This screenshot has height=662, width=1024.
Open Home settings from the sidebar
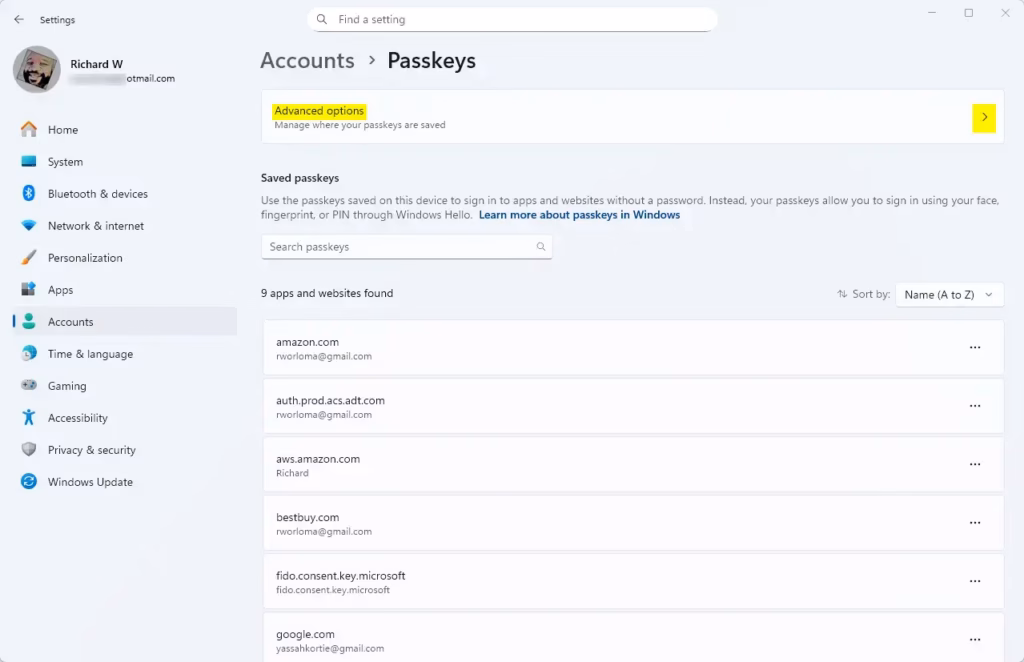[63, 129]
